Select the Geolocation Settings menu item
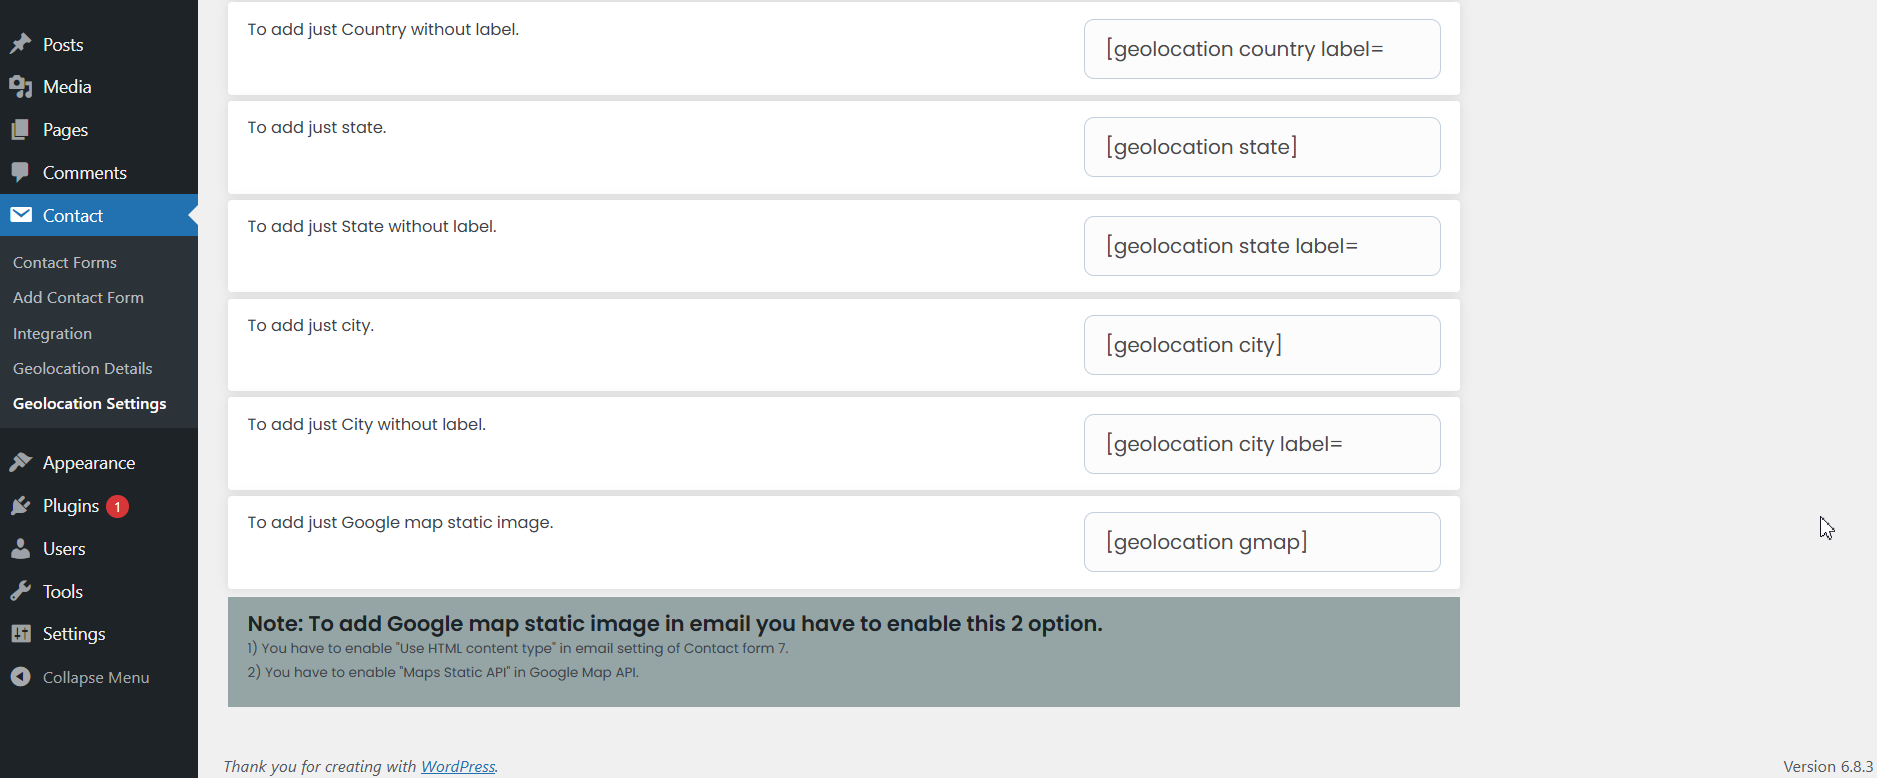The width and height of the screenshot is (1877, 778). [x=89, y=403]
